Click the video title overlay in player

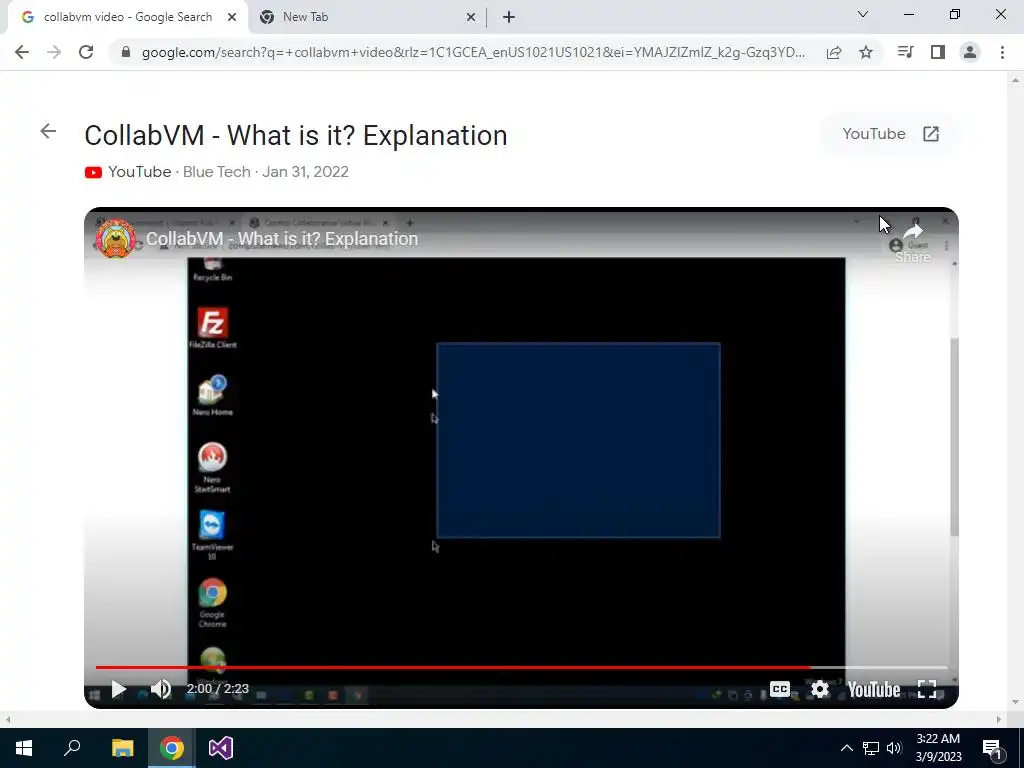(281, 239)
